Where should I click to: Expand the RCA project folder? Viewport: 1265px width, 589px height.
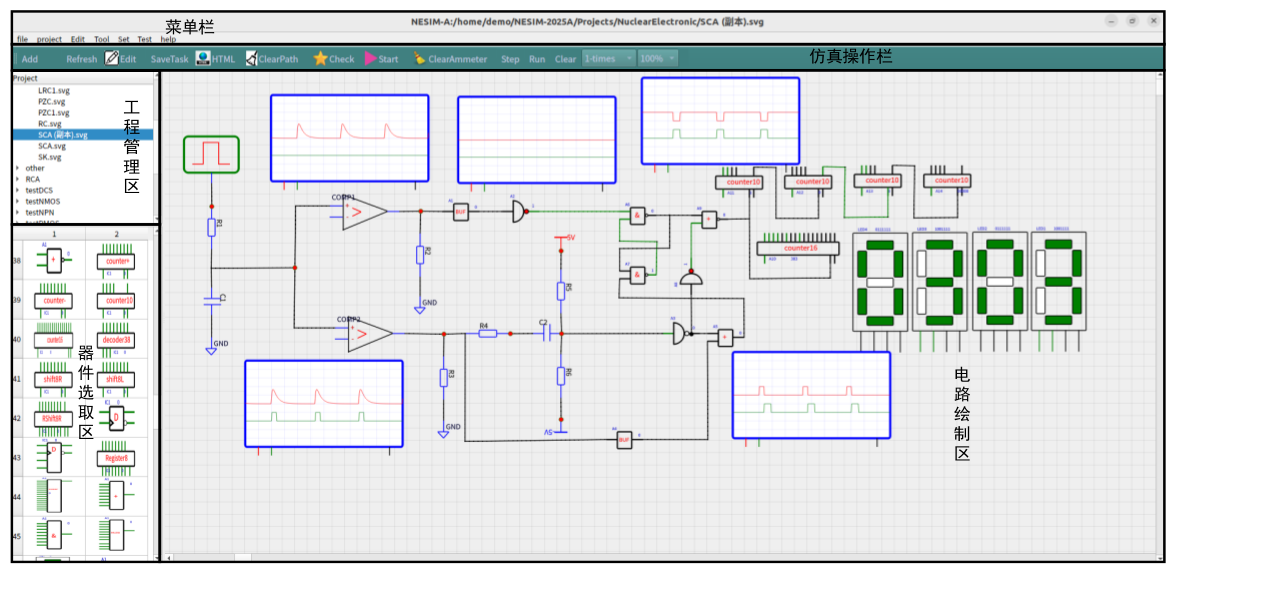click(x=18, y=179)
